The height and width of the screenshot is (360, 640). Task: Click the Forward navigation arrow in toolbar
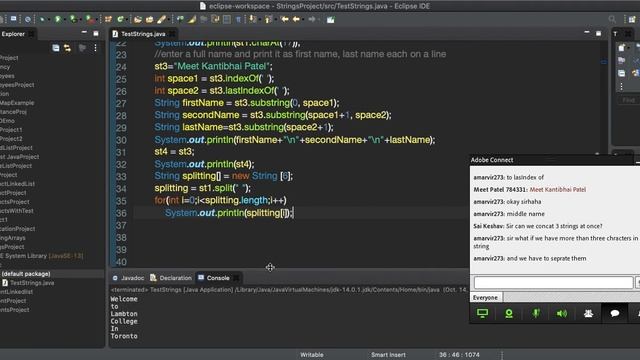pos(312,19)
